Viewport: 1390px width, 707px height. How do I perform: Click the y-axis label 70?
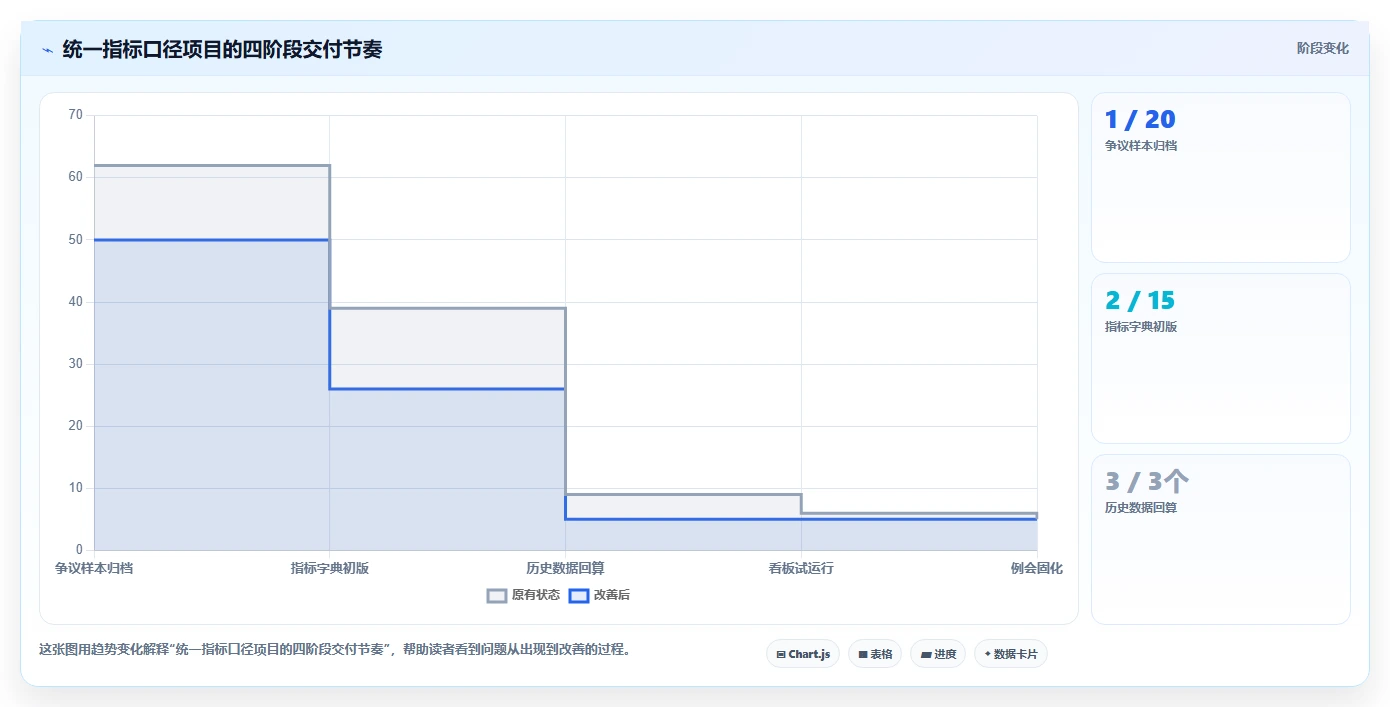tap(76, 115)
